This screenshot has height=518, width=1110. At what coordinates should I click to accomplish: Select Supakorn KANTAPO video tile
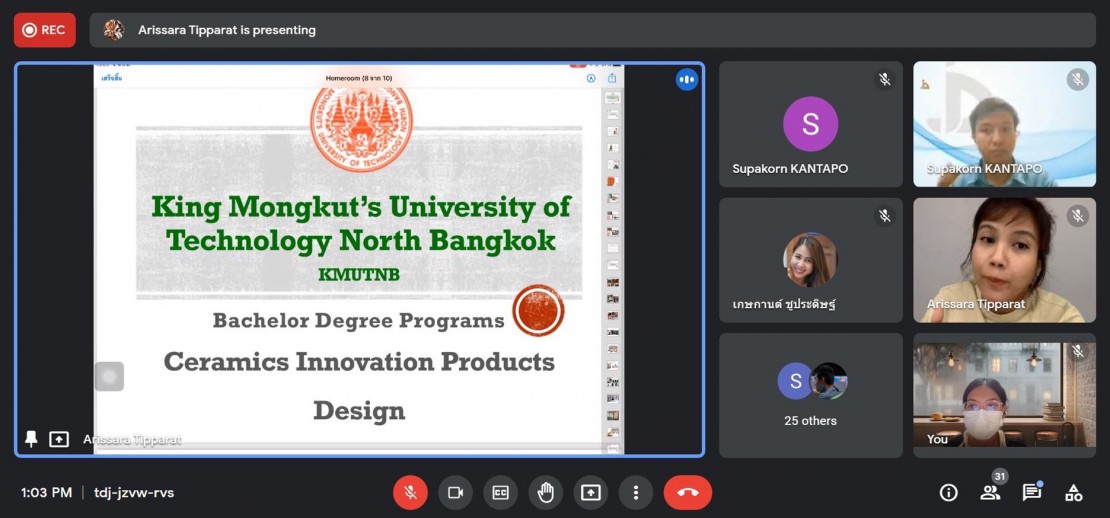point(1005,124)
